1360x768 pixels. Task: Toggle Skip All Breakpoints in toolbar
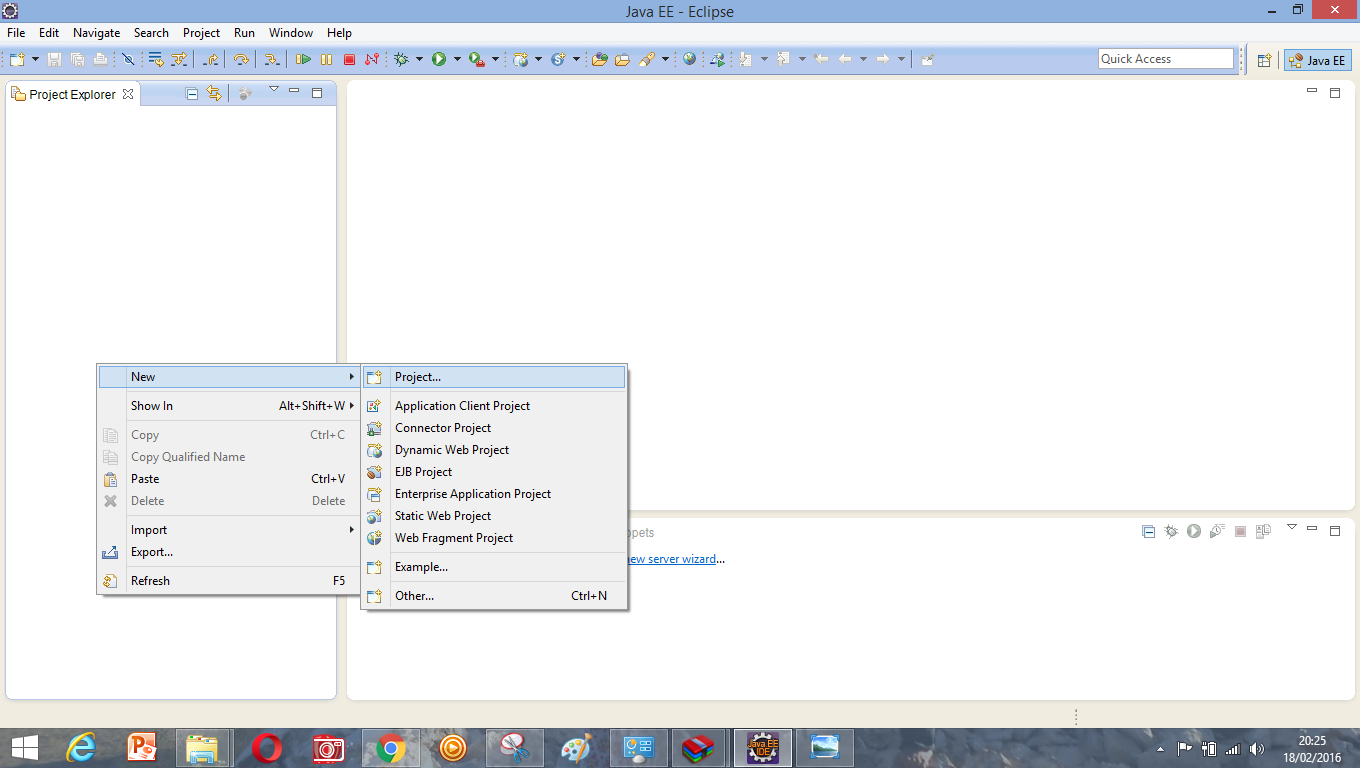130,58
